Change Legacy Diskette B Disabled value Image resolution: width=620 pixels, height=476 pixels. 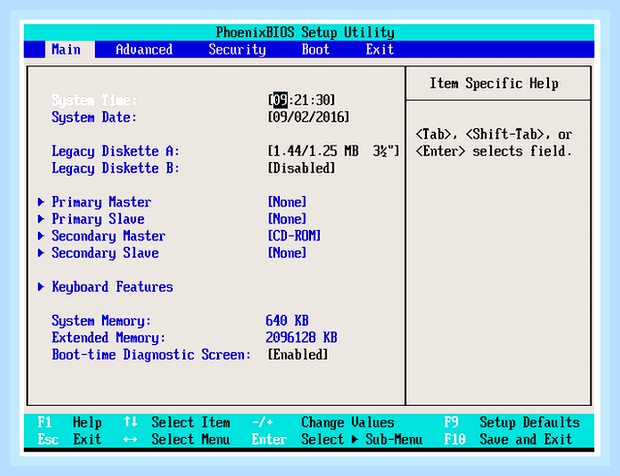click(x=302, y=168)
